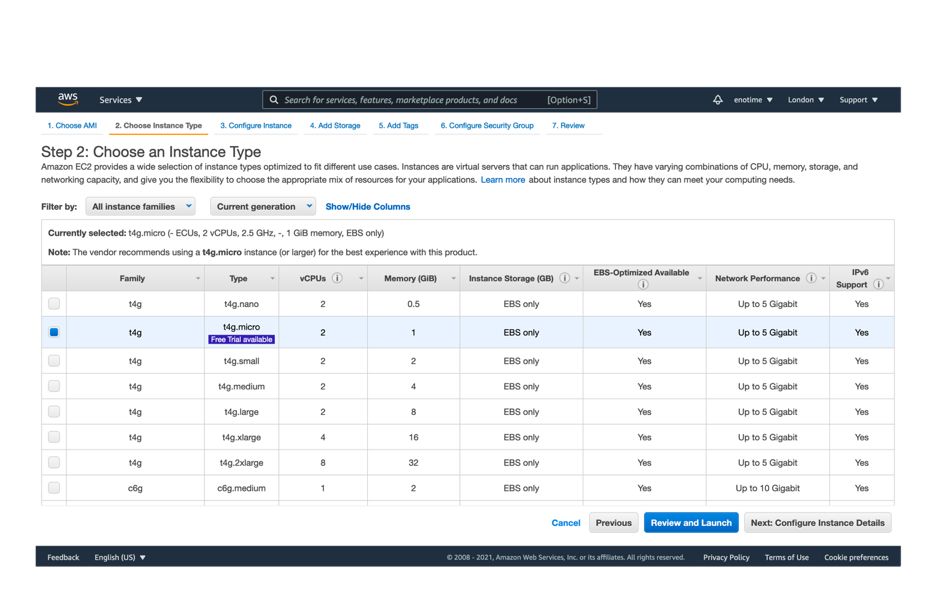Click the IPv6 Support info icon
The image size is (936, 614).
tap(878, 285)
